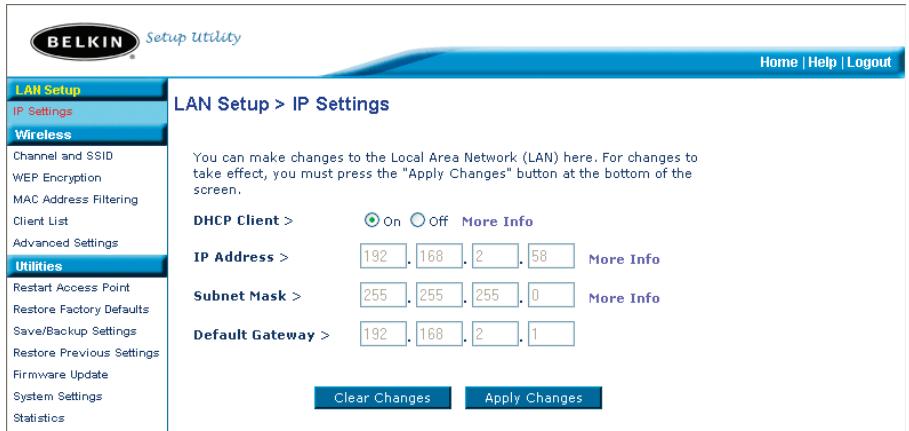Open the Help link in top bar
The image size is (909, 431).
[822, 63]
